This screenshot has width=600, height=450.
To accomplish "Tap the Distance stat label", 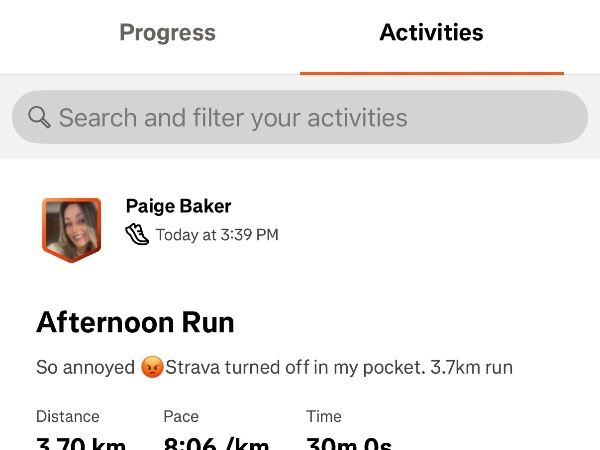I will (69, 416).
